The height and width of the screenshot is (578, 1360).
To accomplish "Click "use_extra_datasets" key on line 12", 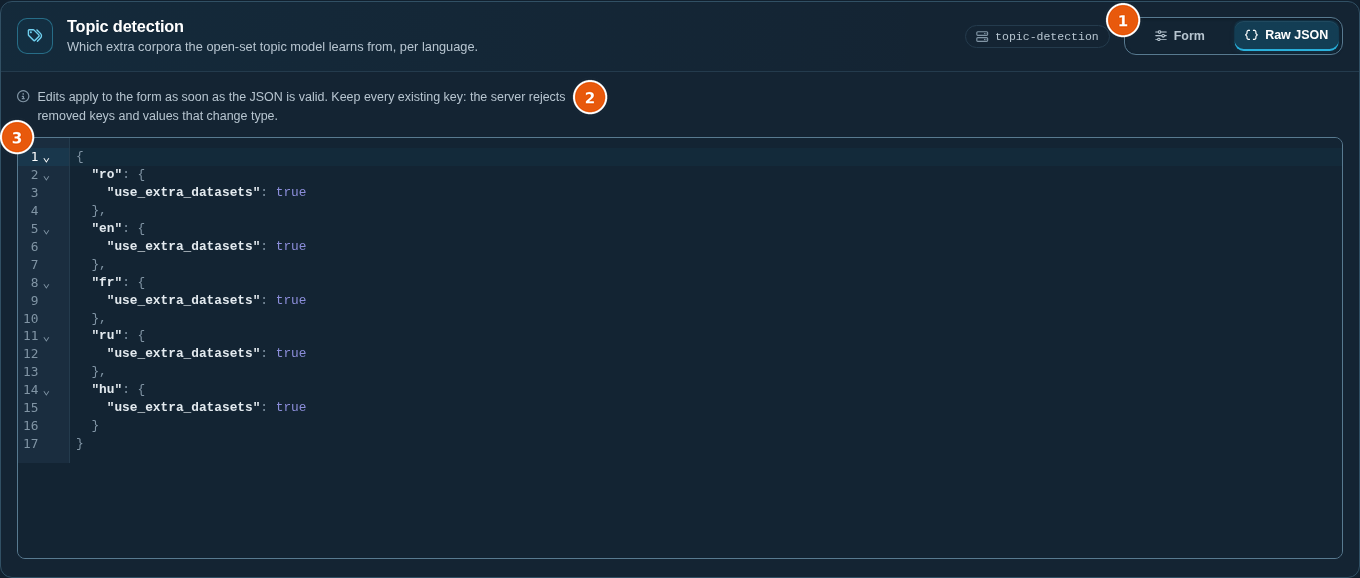I will [x=184, y=353].
